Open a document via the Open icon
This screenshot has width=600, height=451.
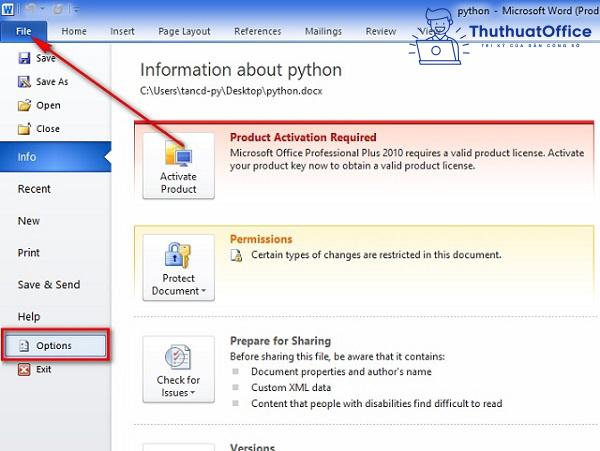click(24, 105)
